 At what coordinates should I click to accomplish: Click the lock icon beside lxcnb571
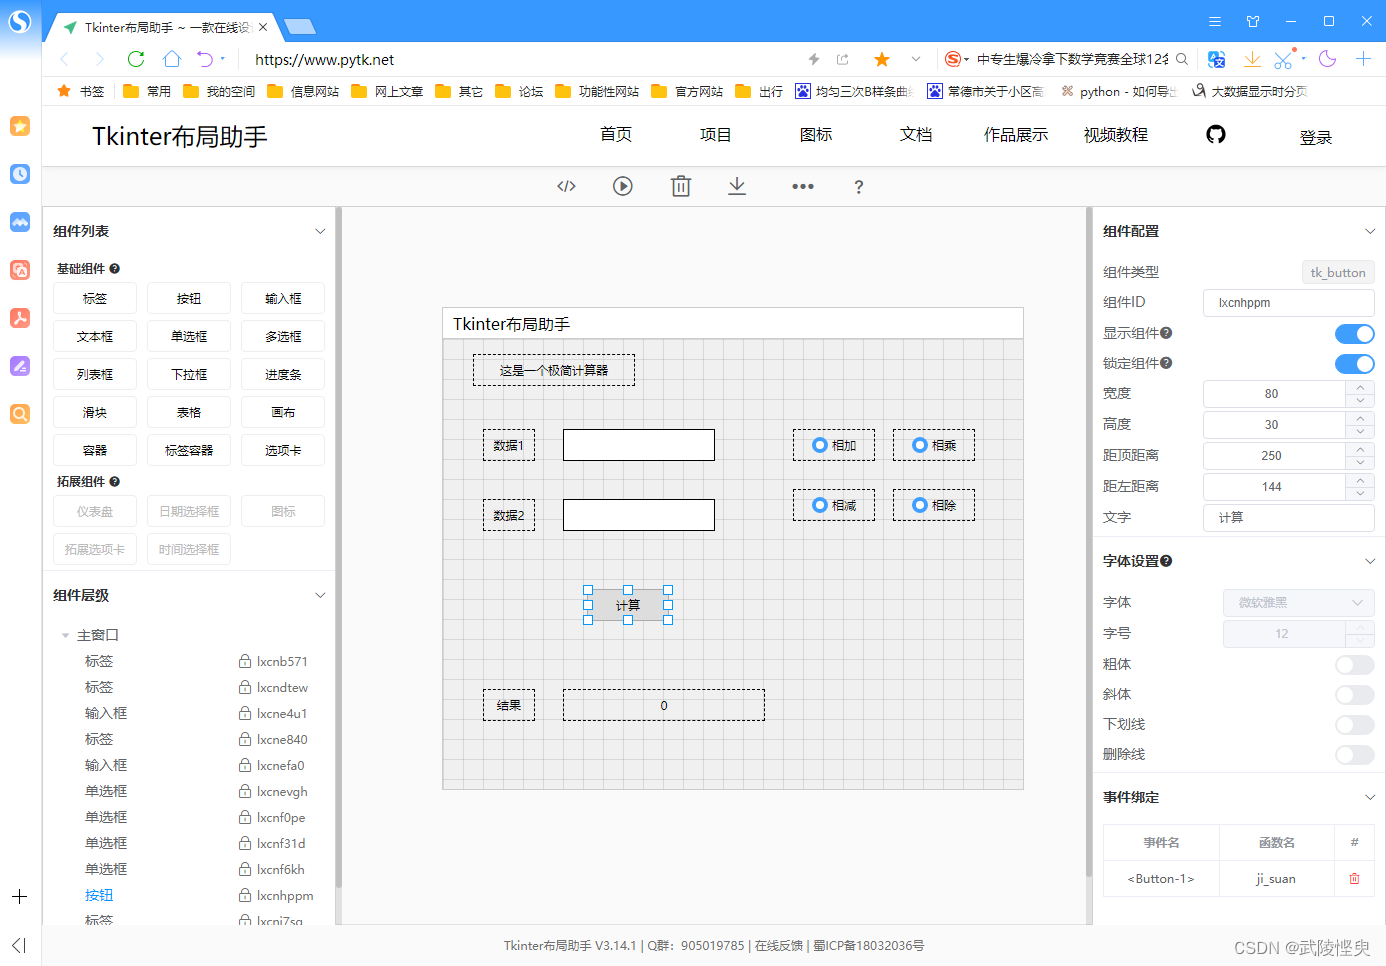(245, 661)
